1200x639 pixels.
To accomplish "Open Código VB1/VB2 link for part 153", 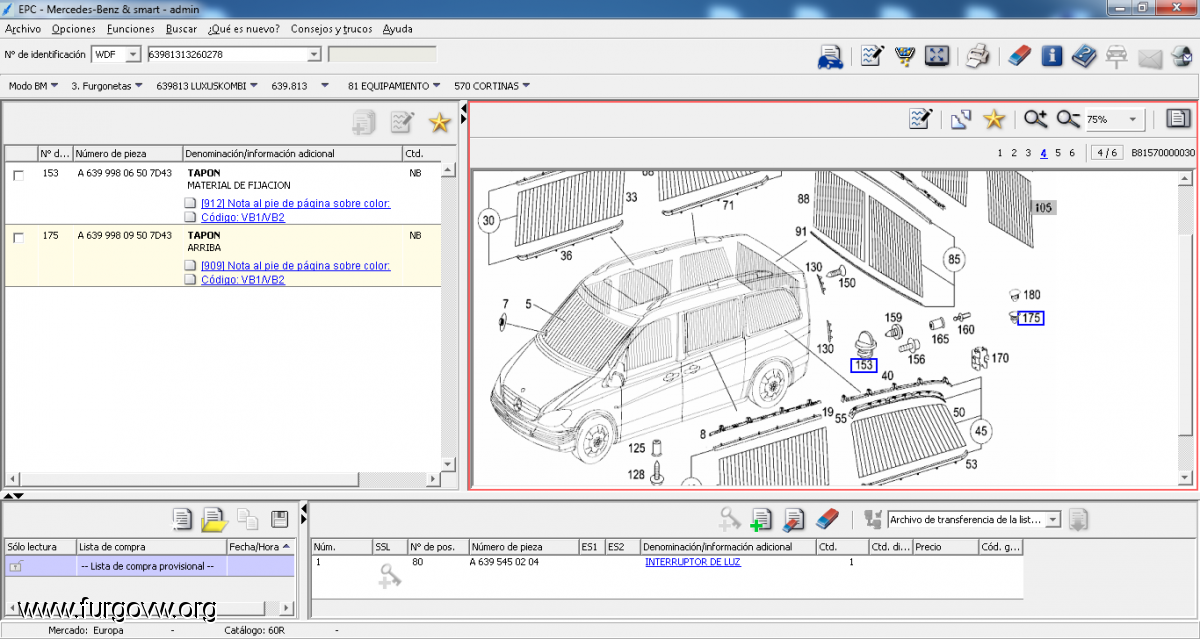I will tap(243, 217).
